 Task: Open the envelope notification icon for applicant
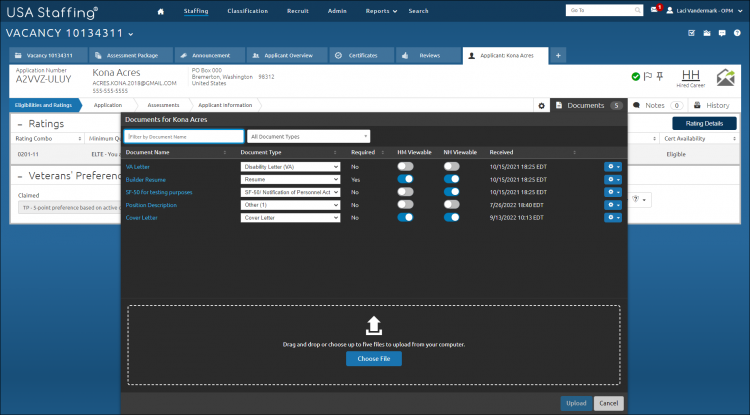725,77
